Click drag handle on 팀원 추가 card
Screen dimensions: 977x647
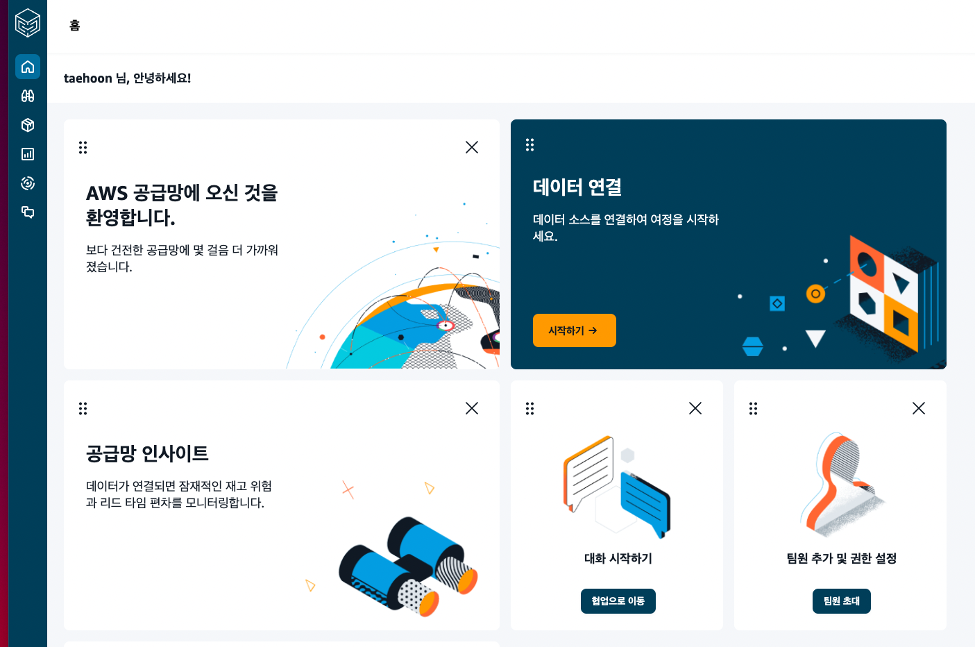point(753,408)
